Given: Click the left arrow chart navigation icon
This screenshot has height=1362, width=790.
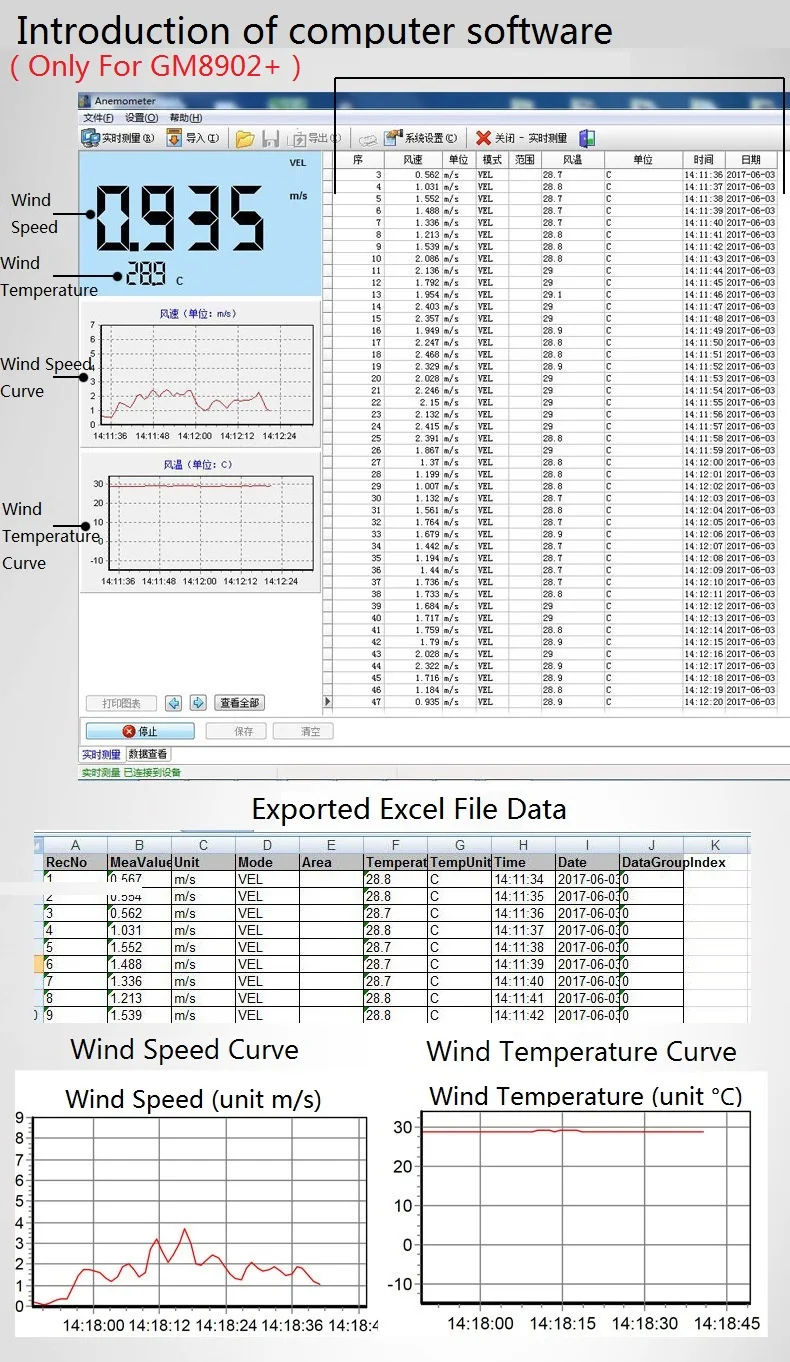Looking at the screenshot, I should point(173,703).
